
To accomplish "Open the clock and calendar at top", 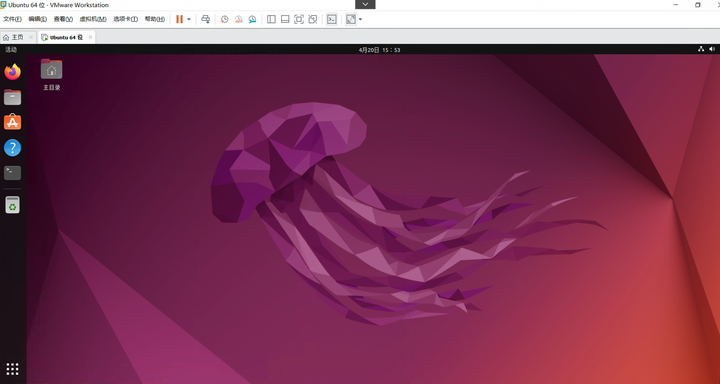I will 379,50.
